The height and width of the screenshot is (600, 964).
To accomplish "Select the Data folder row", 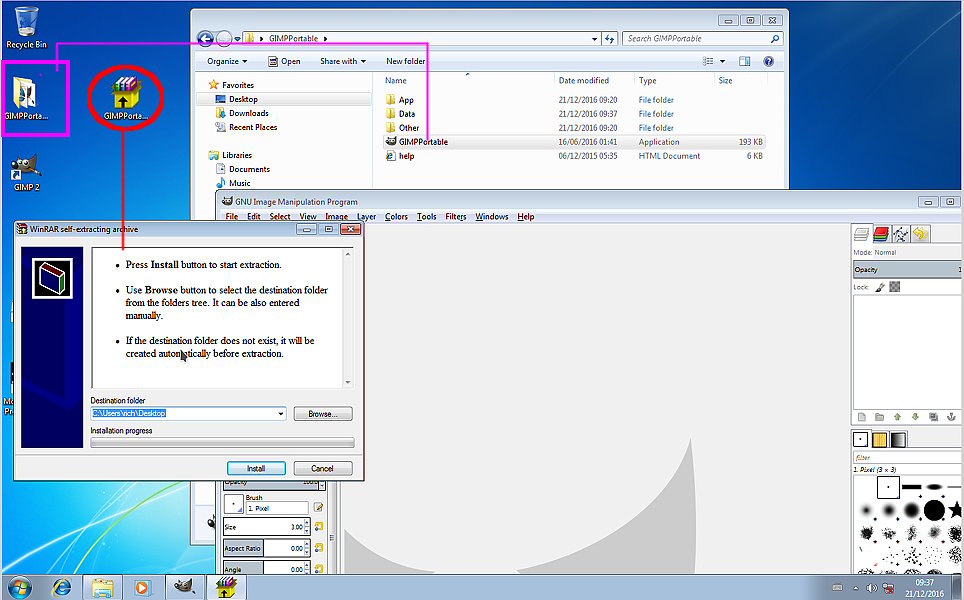I will (x=575, y=114).
